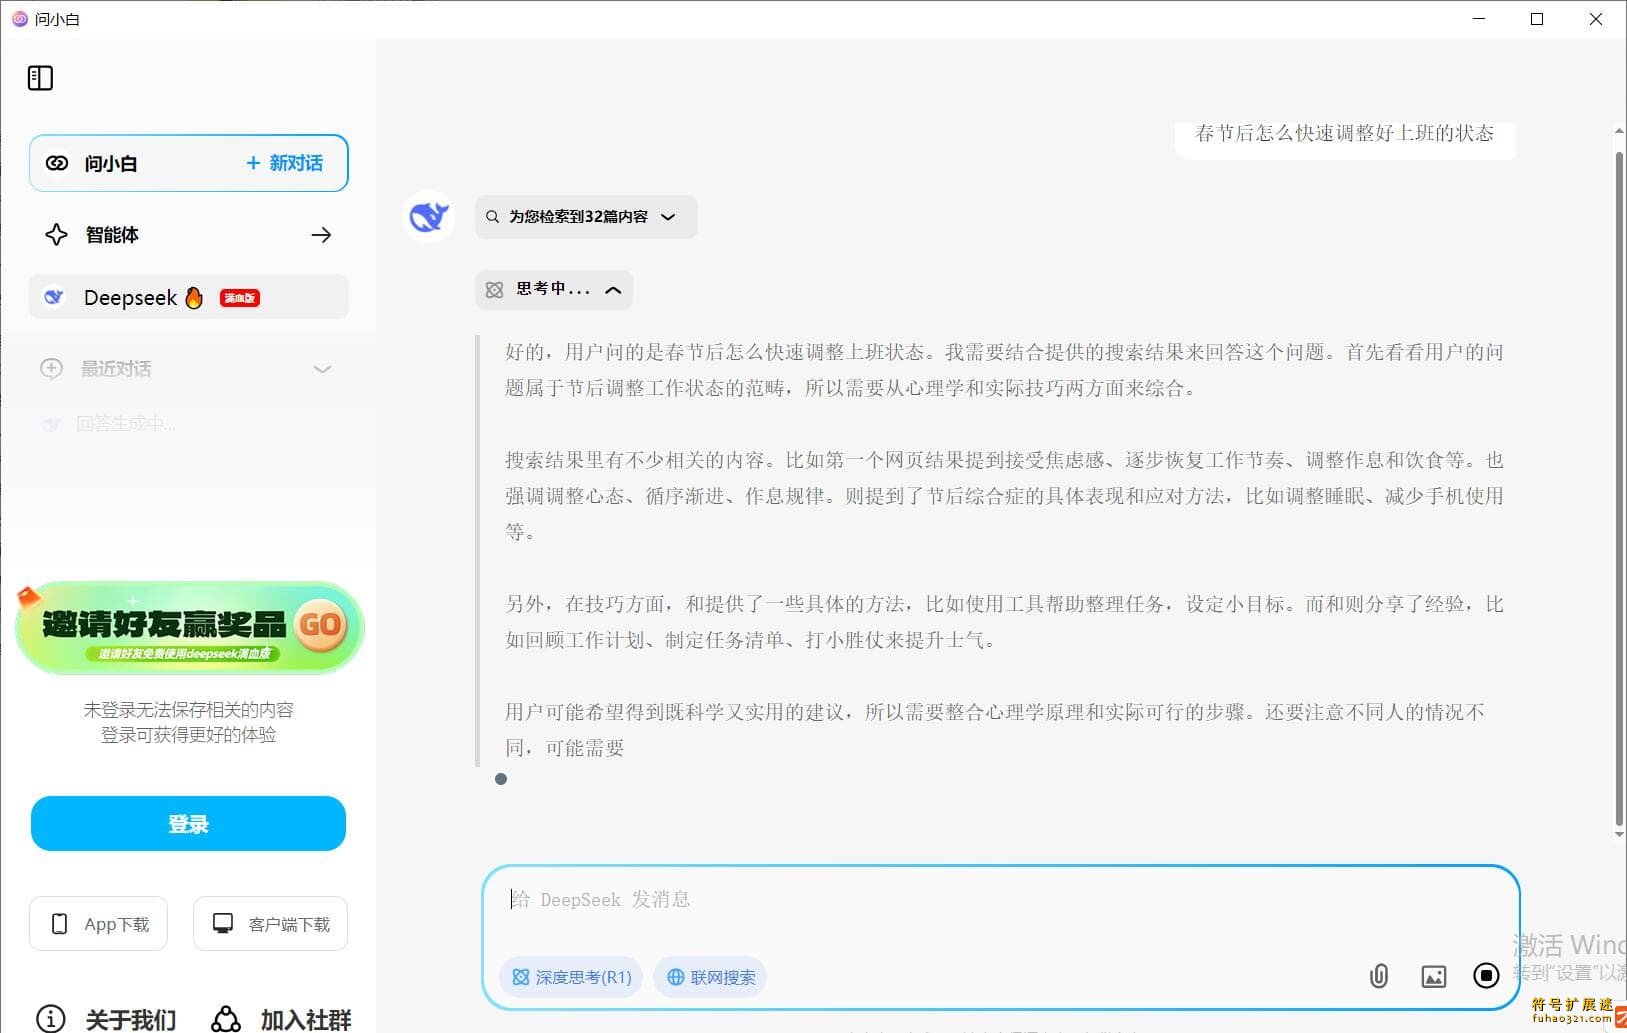Click the orange GO button on banner
Image resolution: width=1627 pixels, height=1033 pixels.
coord(321,625)
